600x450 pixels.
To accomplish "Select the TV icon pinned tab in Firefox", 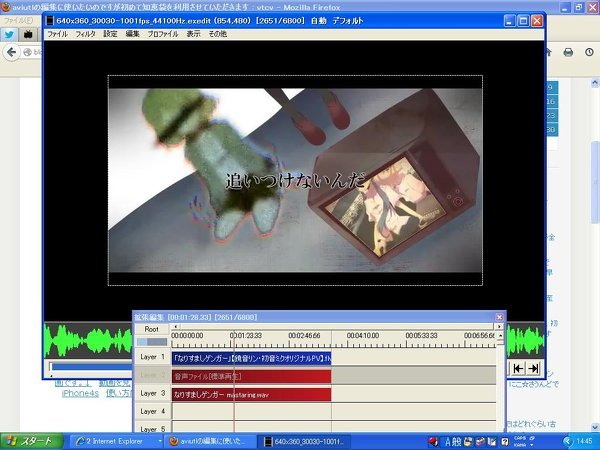I will 28,34.
